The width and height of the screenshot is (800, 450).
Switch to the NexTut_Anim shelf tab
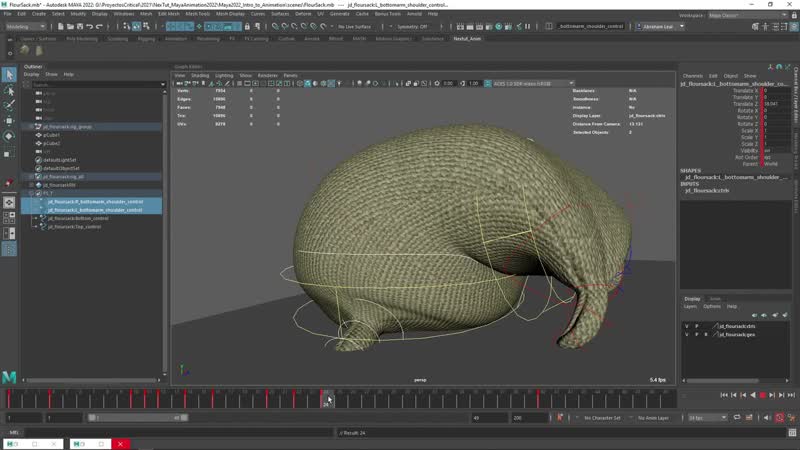pos(467,39)
